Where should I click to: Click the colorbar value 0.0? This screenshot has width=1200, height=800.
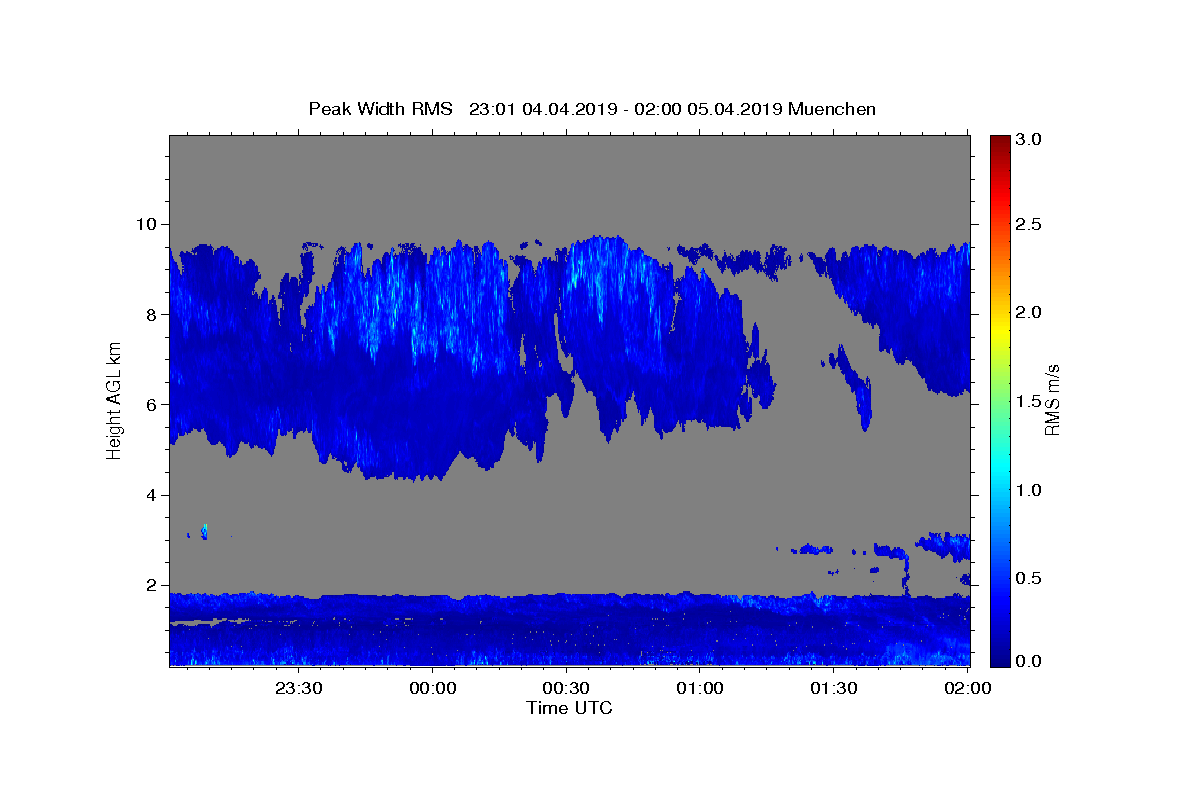(x=1029, y=661)
